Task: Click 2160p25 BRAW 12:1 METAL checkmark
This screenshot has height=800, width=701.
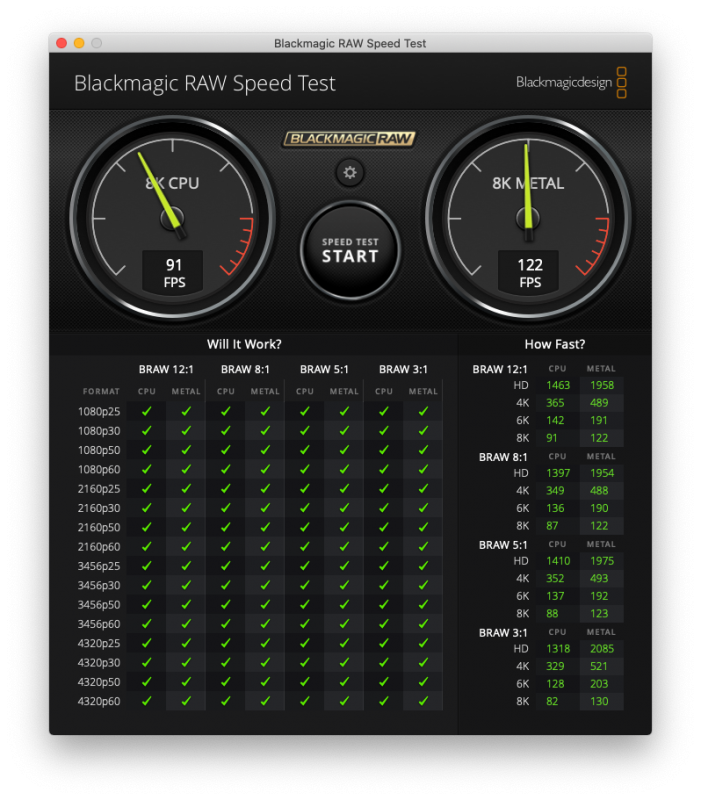Action: tap(186, 489)
